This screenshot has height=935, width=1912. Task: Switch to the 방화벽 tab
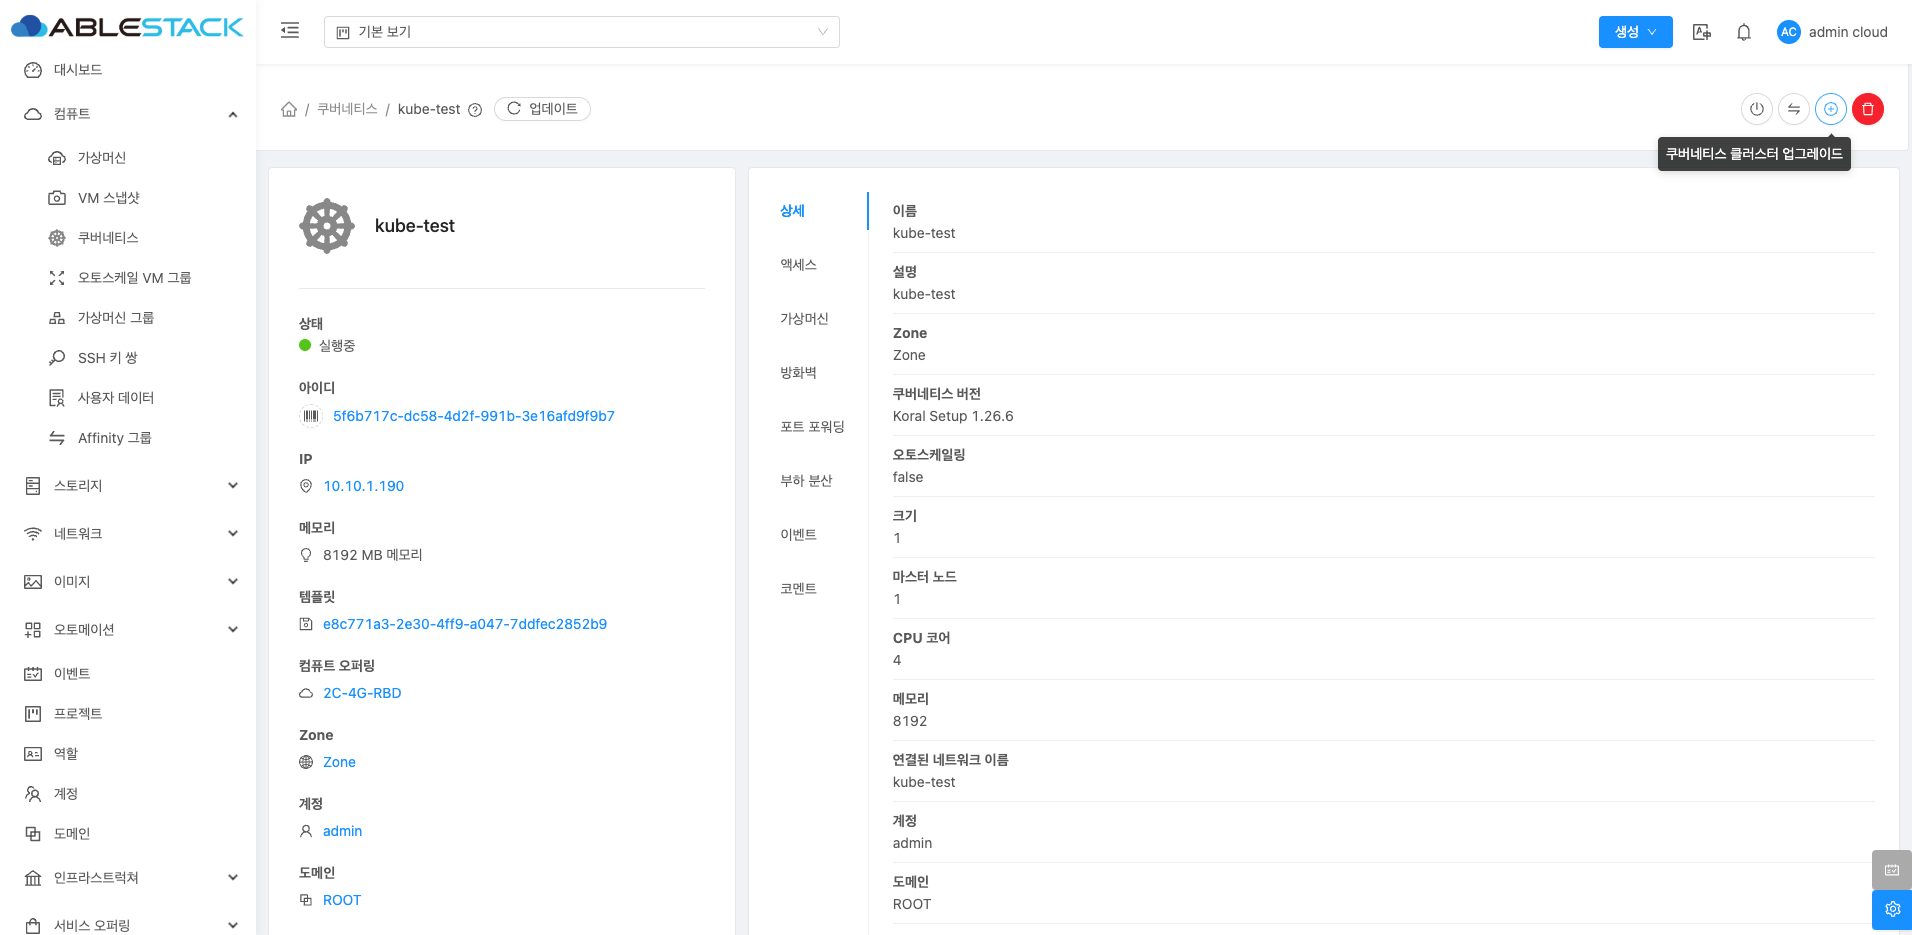pos(798,373)
